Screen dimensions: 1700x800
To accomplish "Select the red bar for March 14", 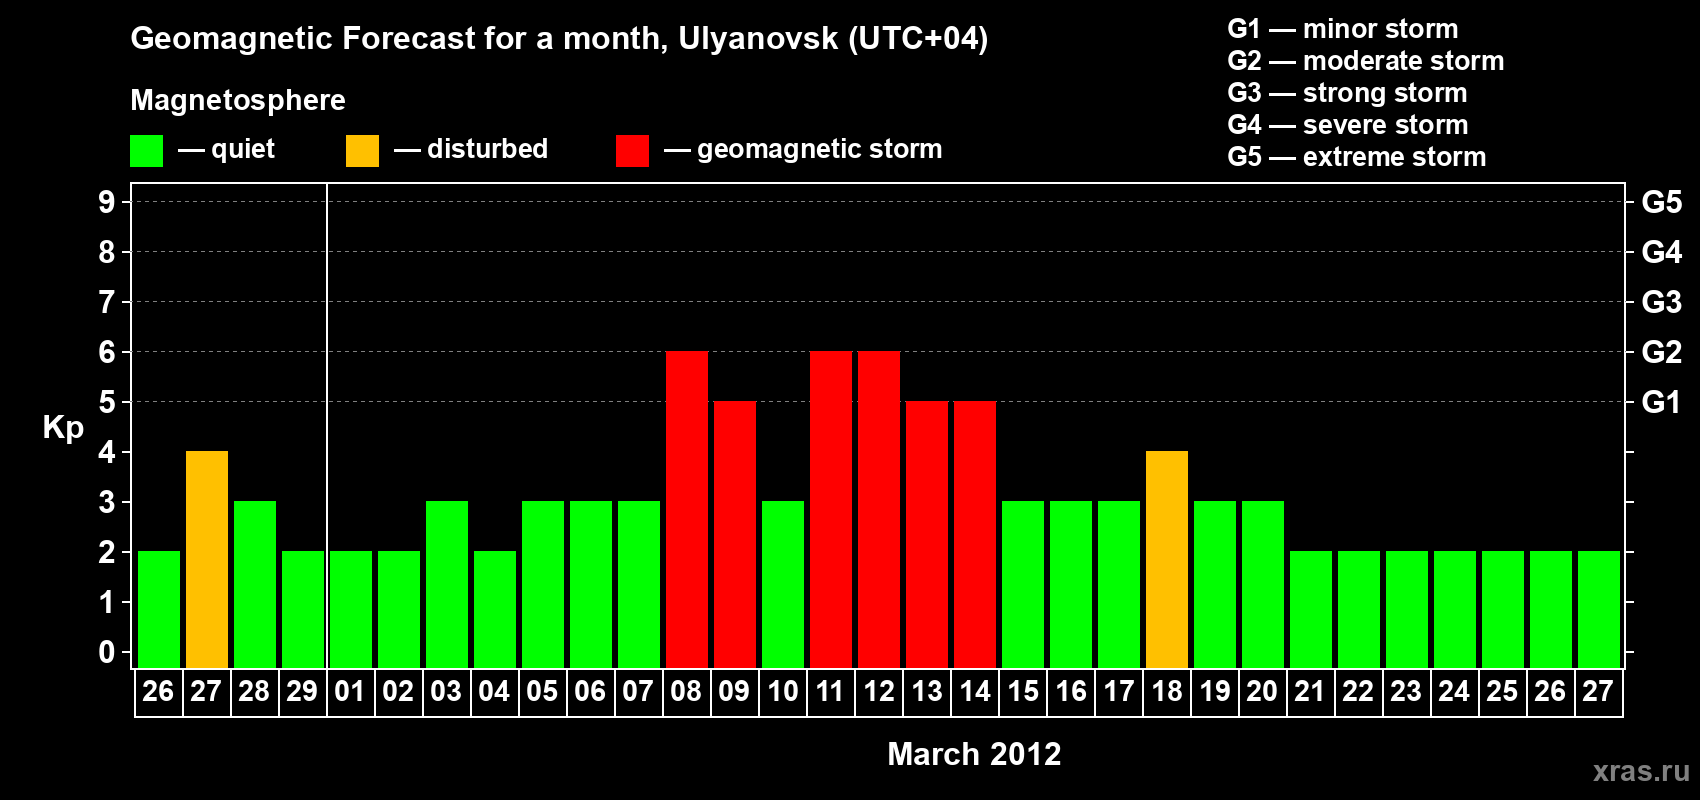I will 975,534.
